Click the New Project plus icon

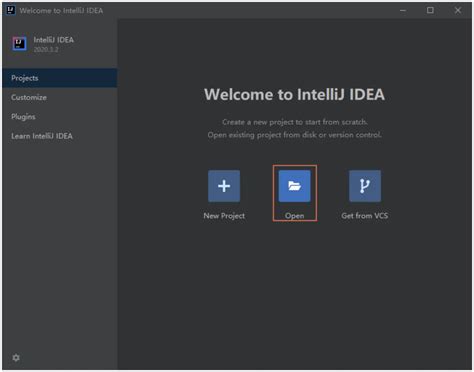pos(224,186)
